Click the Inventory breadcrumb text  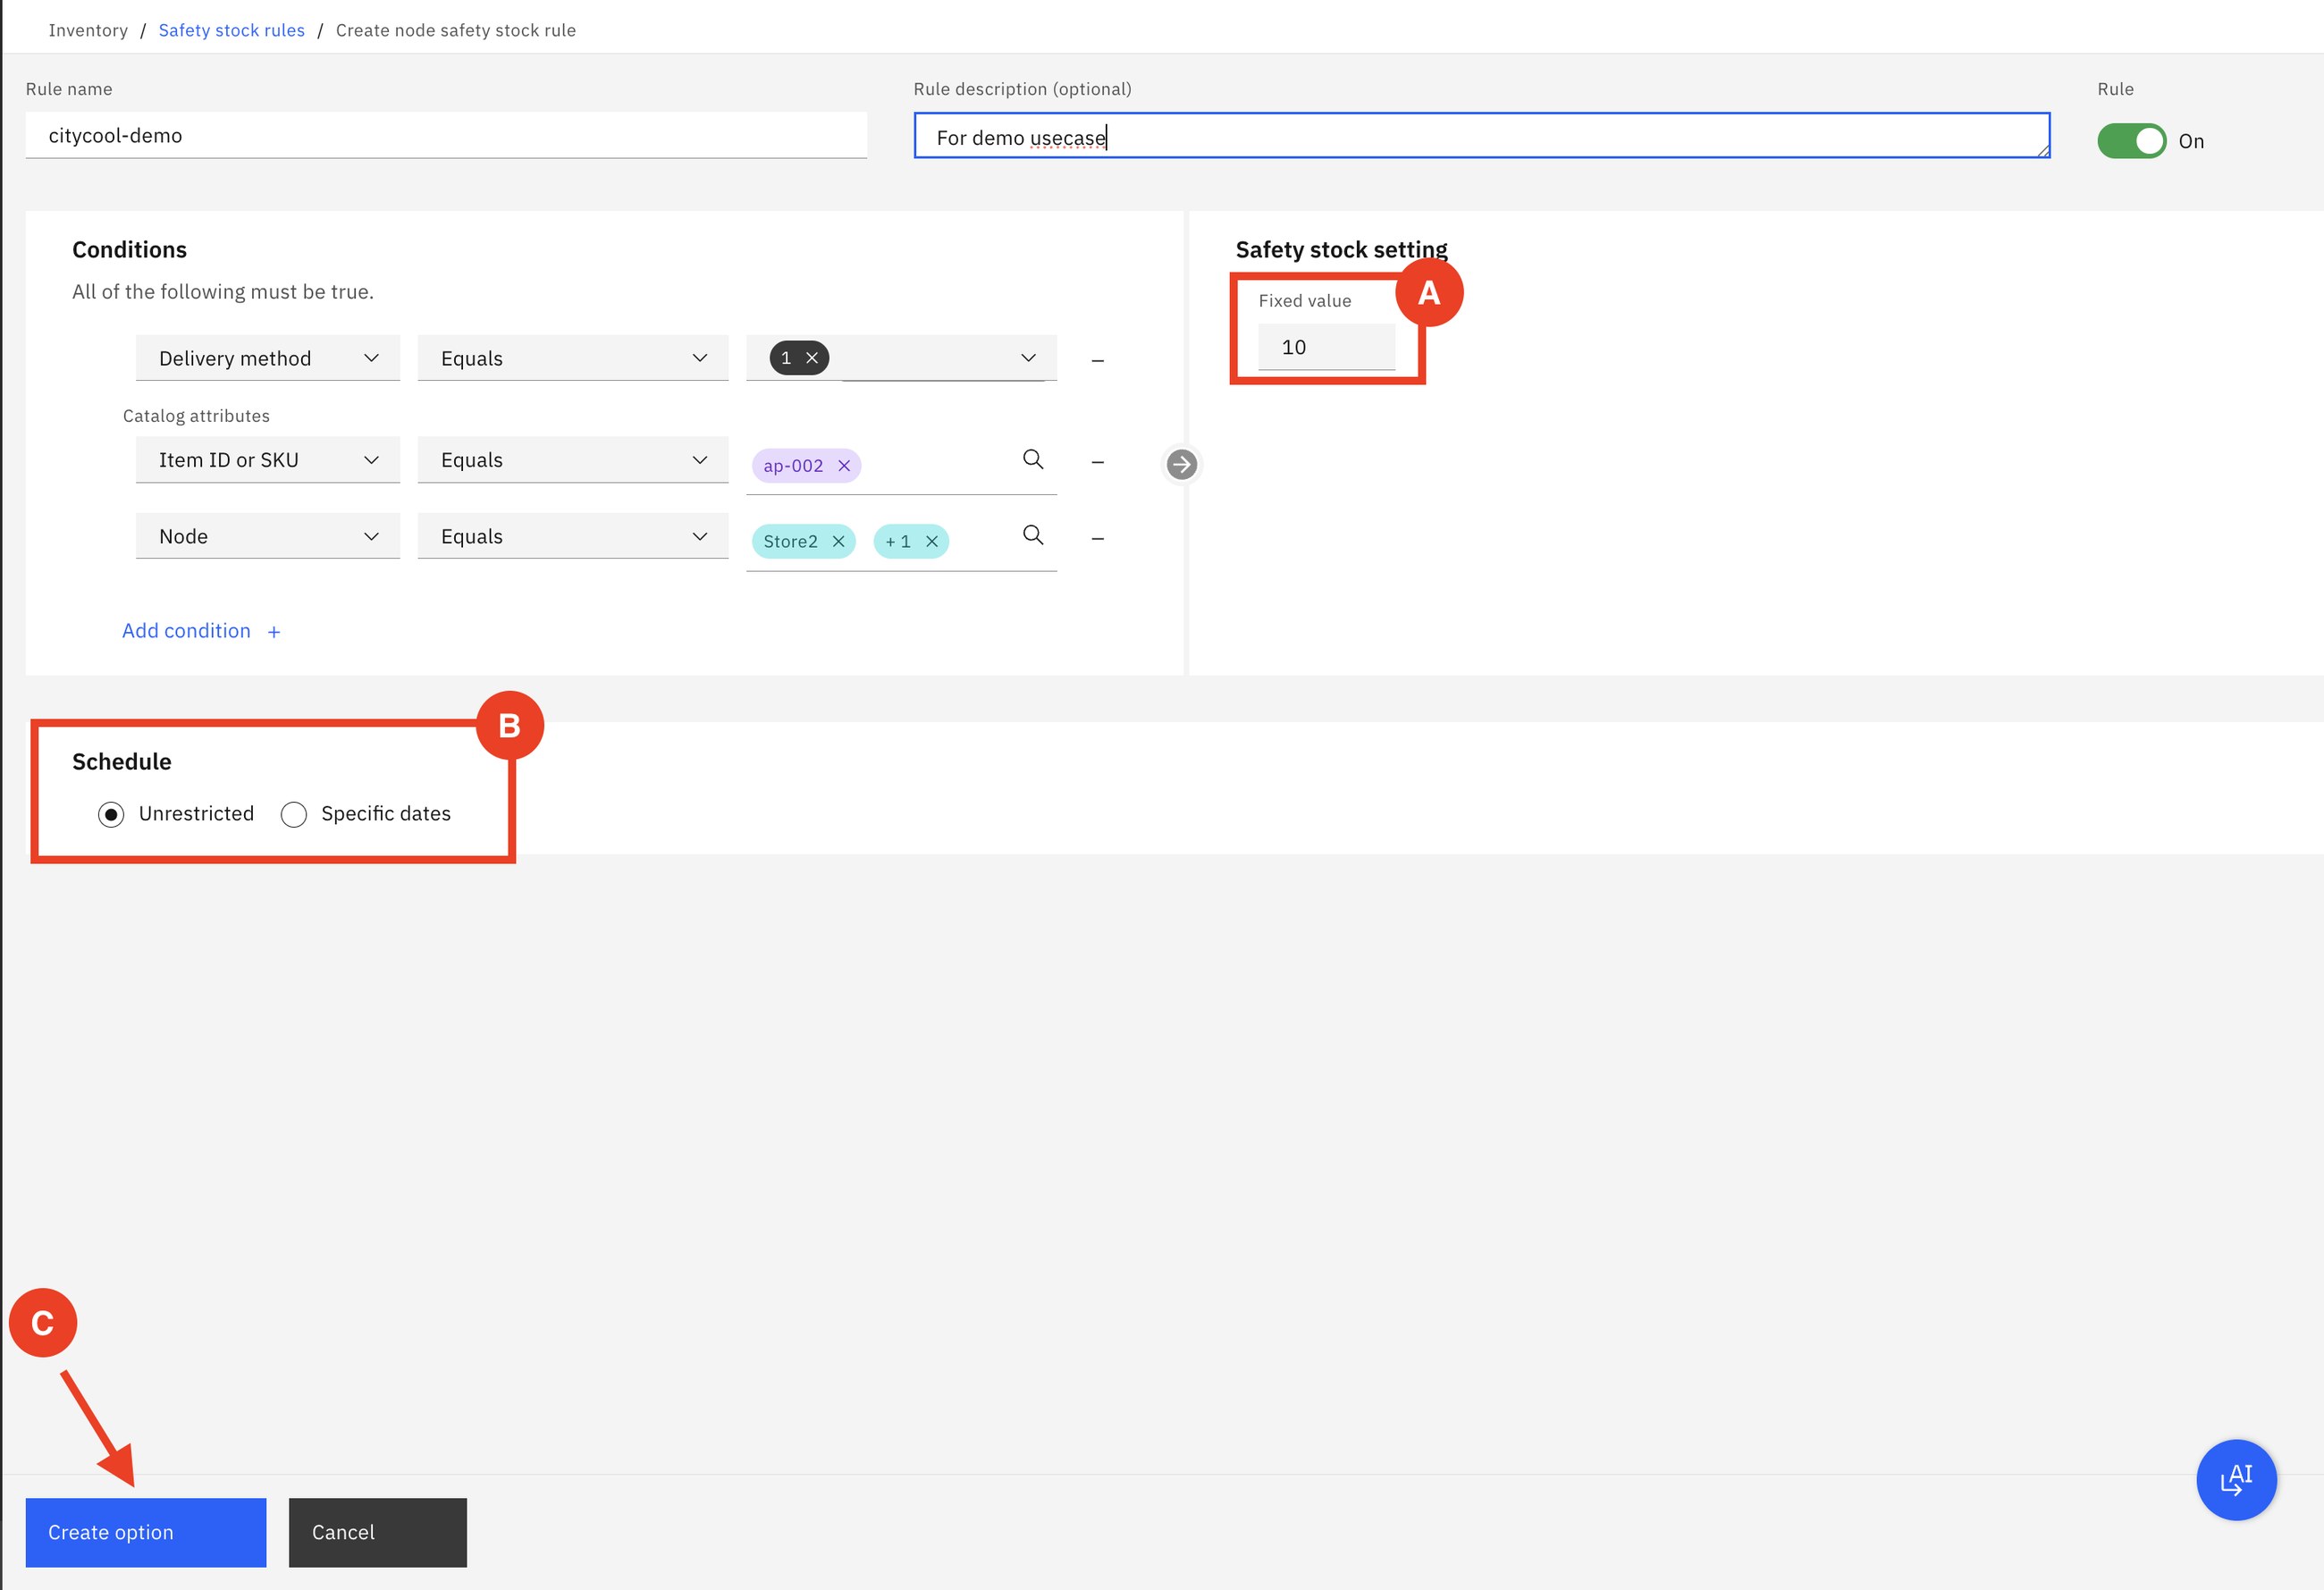point(88,30)
